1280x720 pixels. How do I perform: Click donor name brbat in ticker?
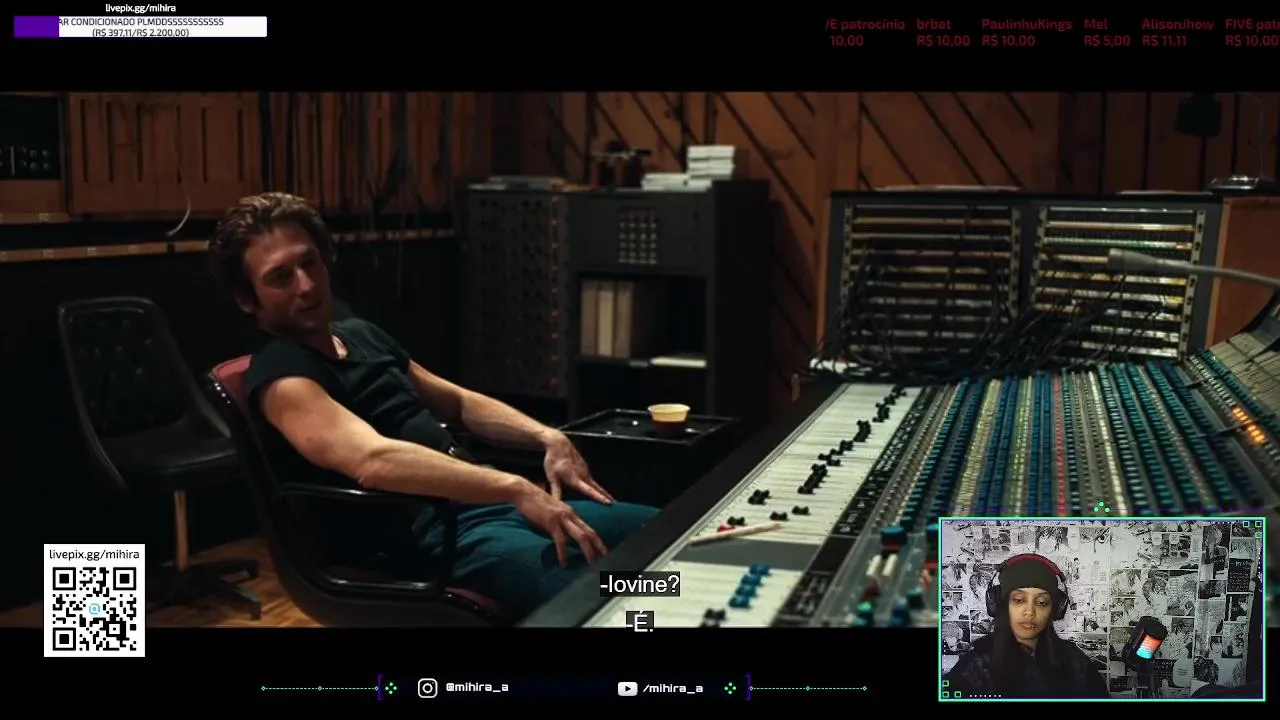[933, 24]
